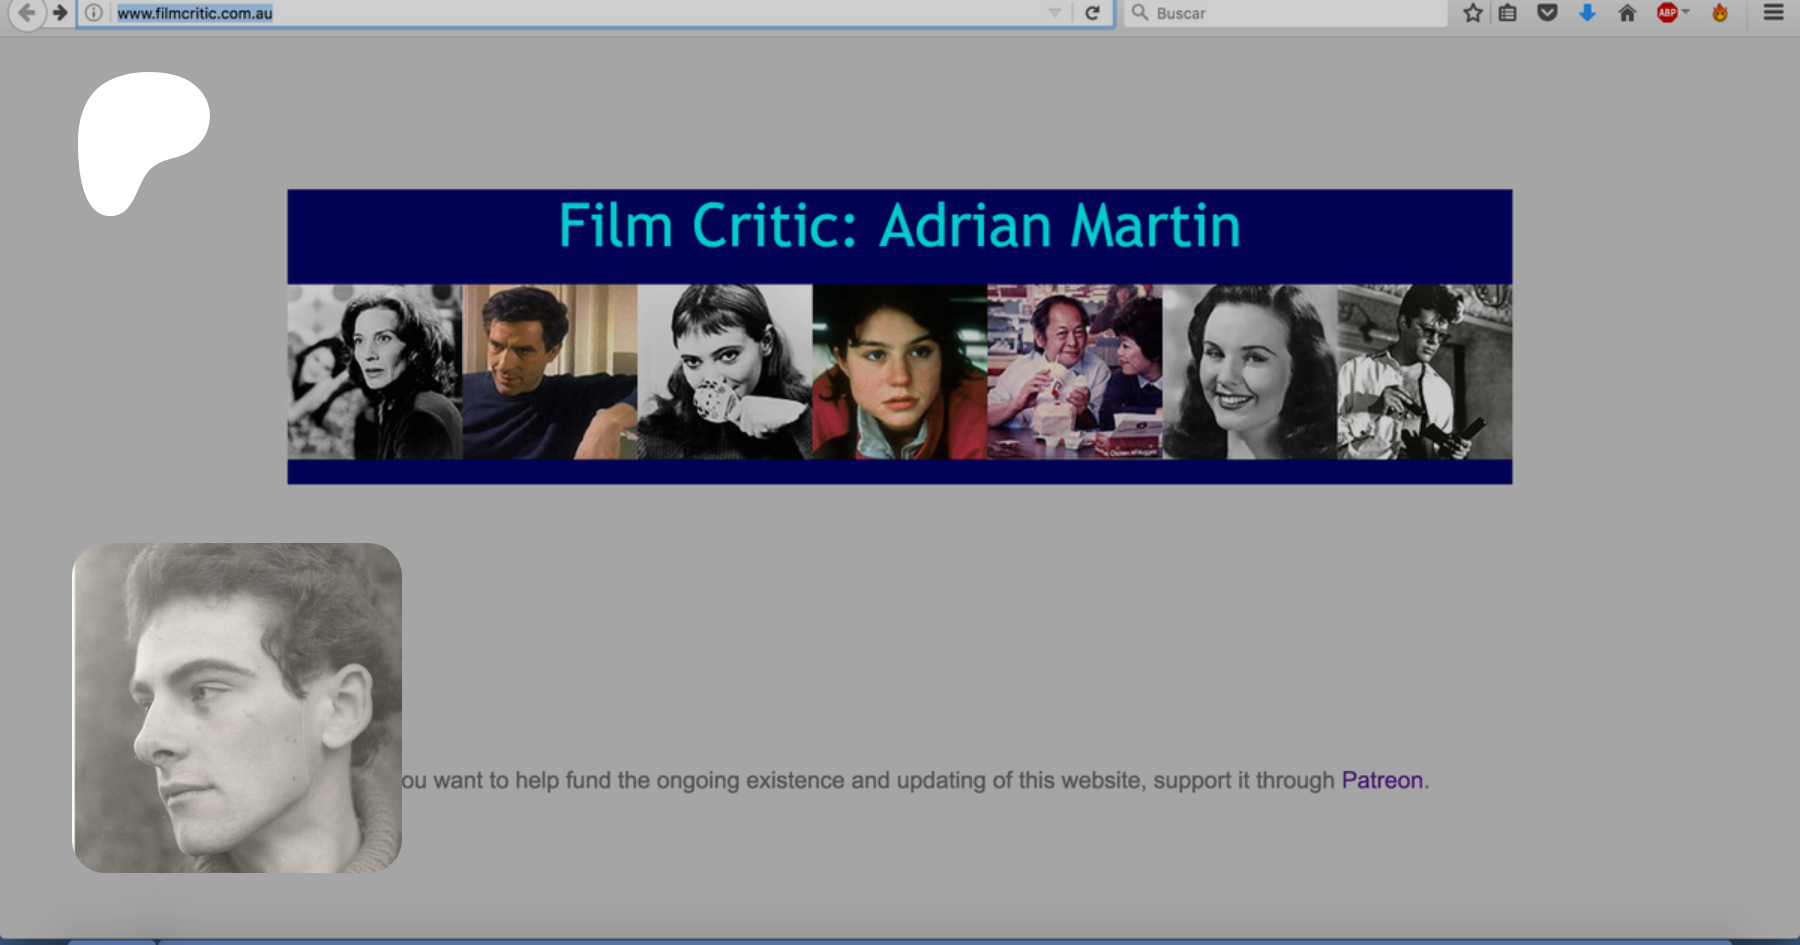The width and height of the screenshot is (1800, 945).
Task: Open the hamburger menu
Action: [1773, 13]
